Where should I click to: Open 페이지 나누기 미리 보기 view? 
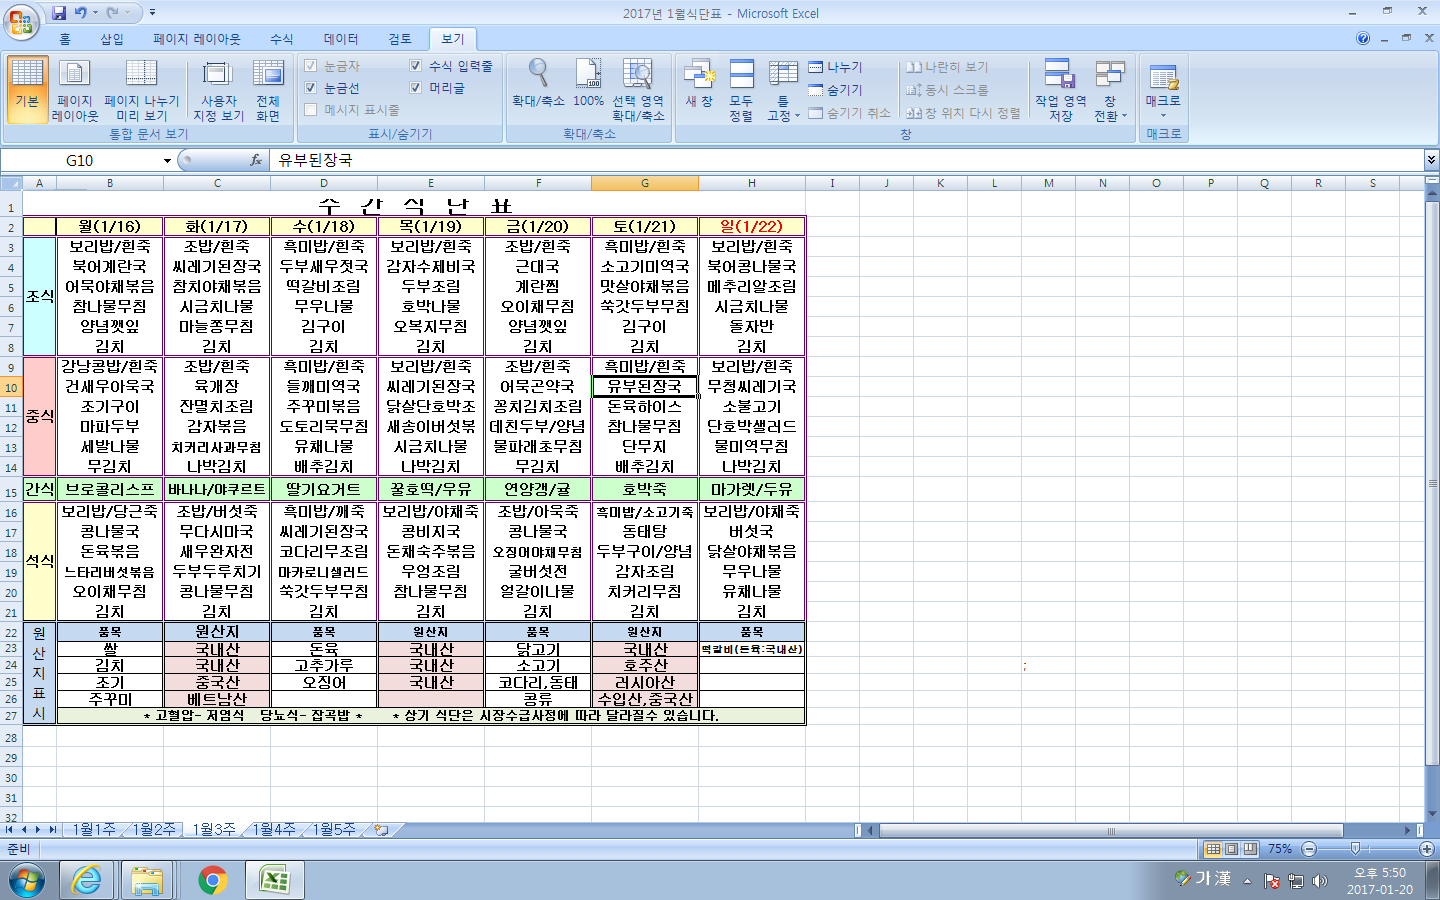click(141, 75)
